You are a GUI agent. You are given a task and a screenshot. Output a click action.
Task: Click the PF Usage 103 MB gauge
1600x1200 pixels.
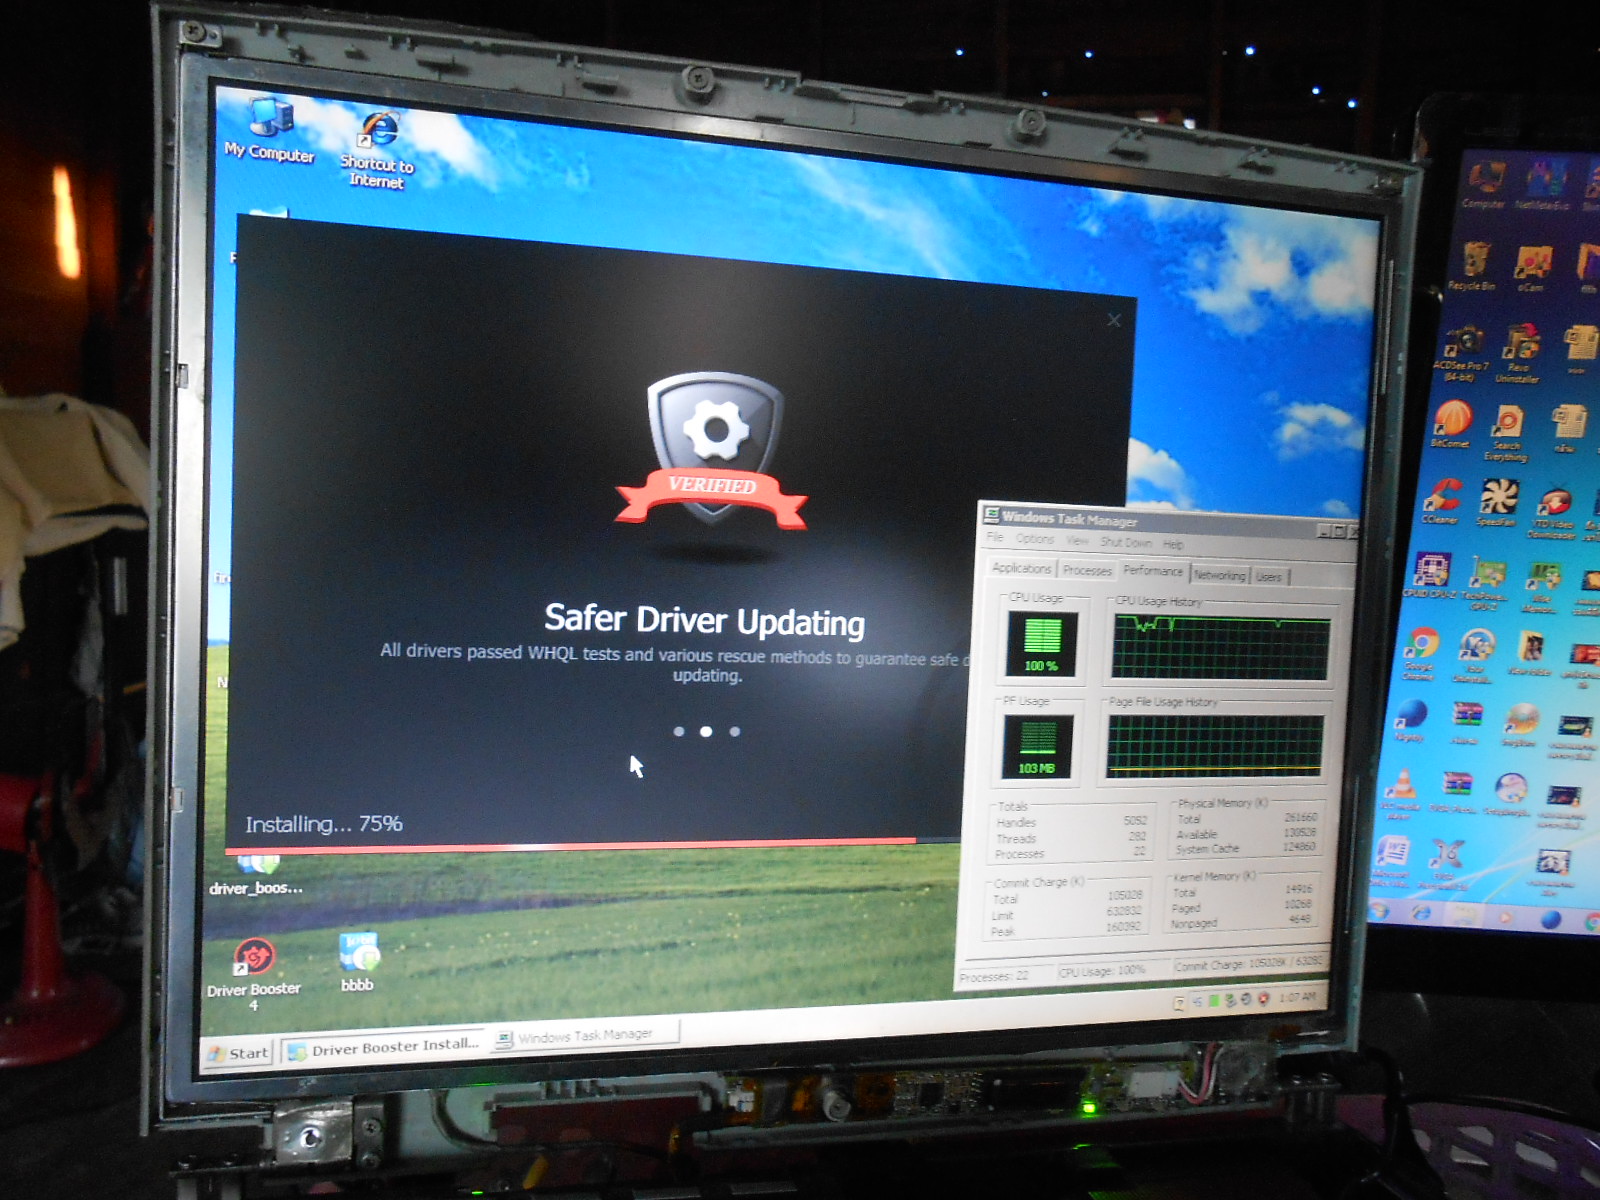tap(1037, 746)
